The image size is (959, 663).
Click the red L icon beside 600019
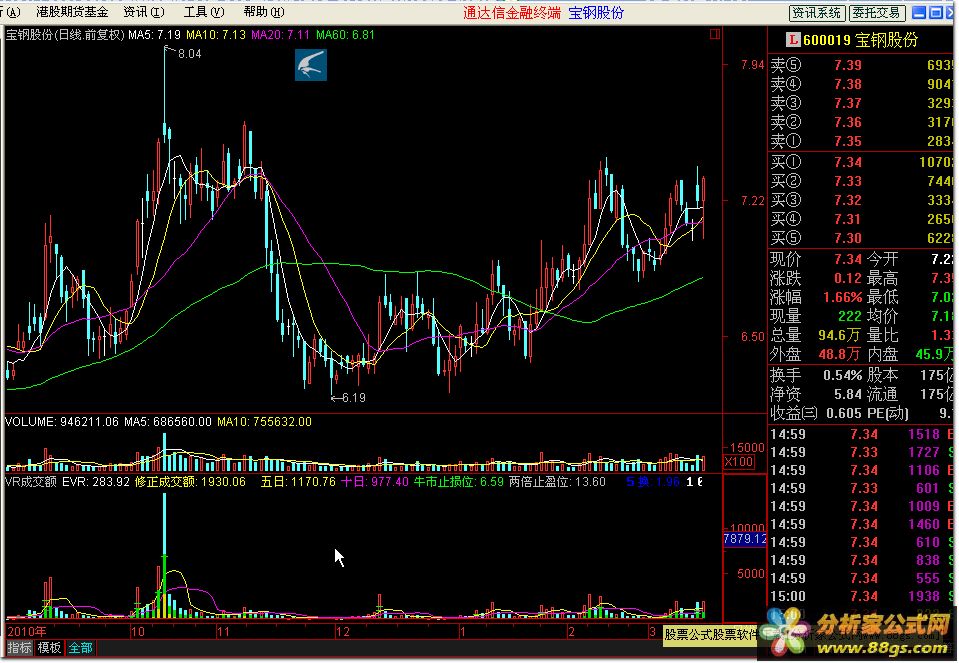(793, 40)
